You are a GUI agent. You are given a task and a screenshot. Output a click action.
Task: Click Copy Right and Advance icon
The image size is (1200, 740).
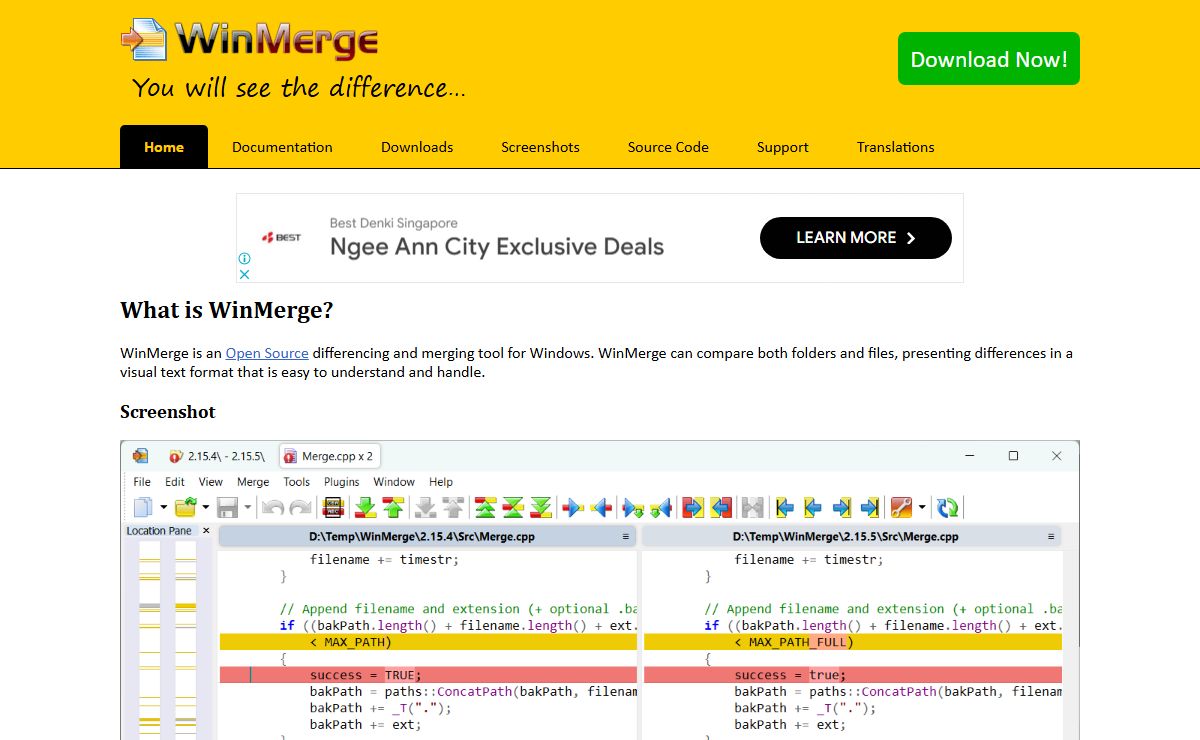[633, 509]
